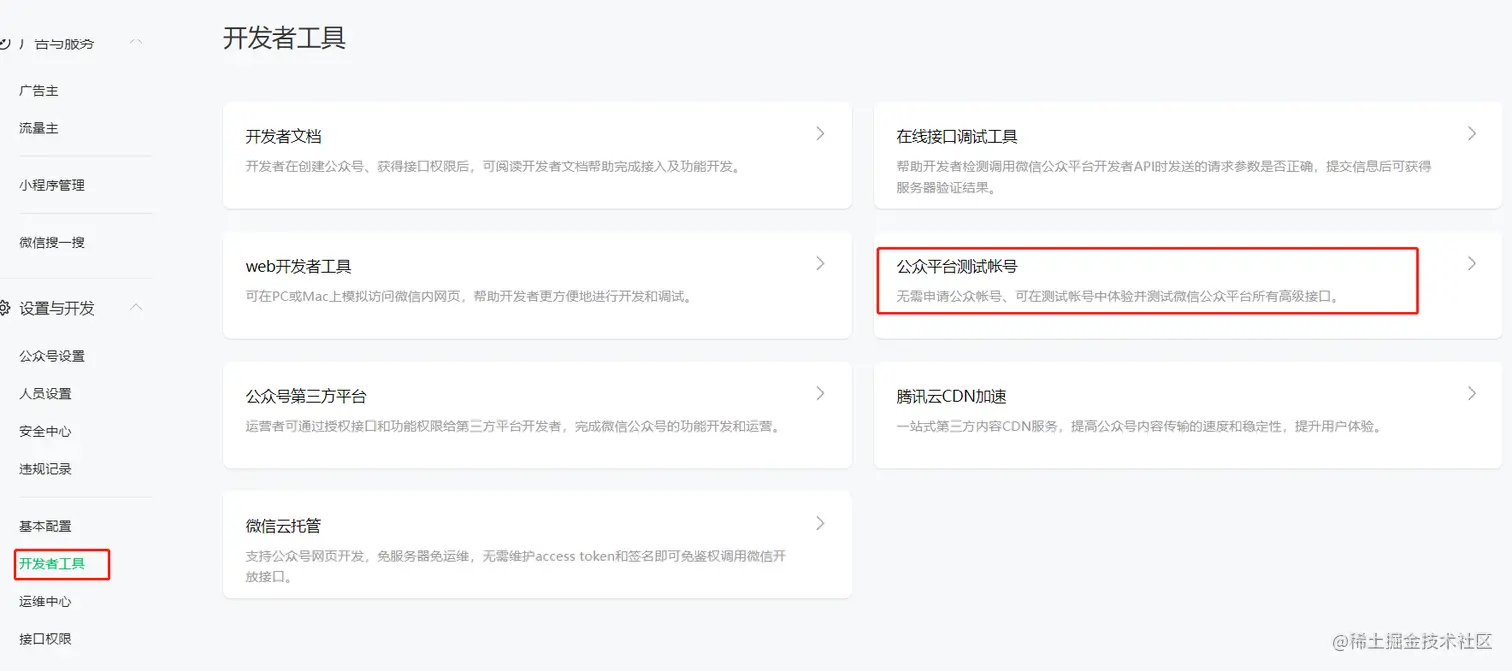The width and height of the screenshot is (1512, 671).
Task: Click the arrow on 公众平台测试帐号 card
Action: [x=1472, y=263]
